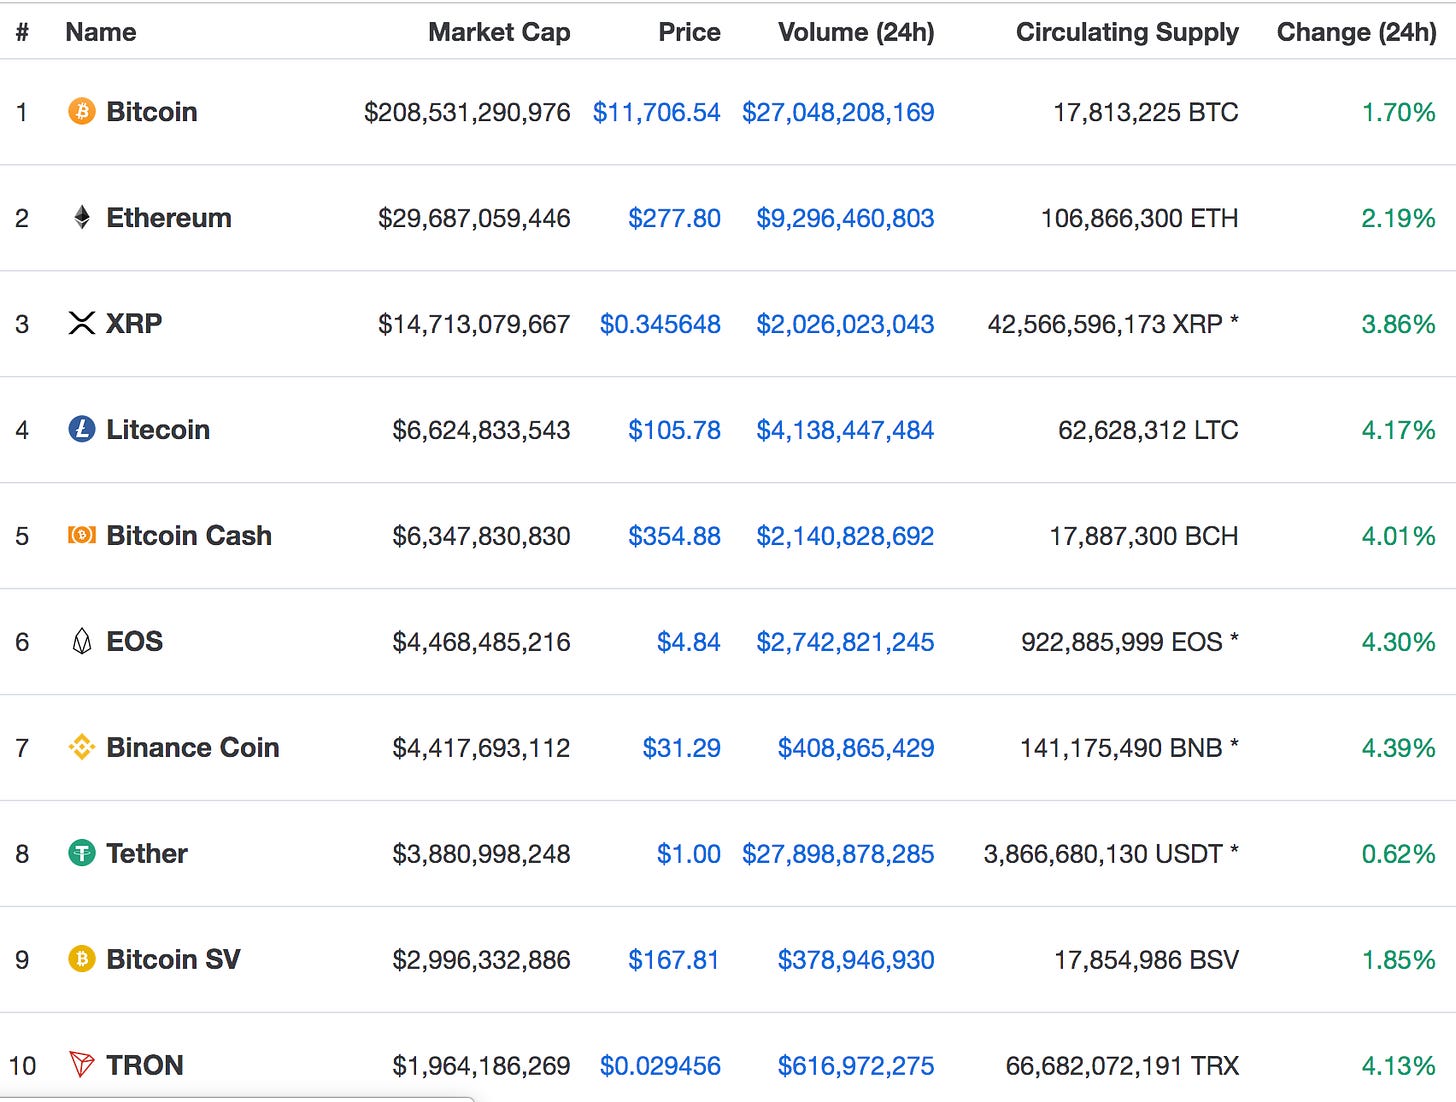The width and height of the screenshot is (1456, 1102).
Task: Open the Bitcoin SV name link
Action: click(x=174, y=959)
